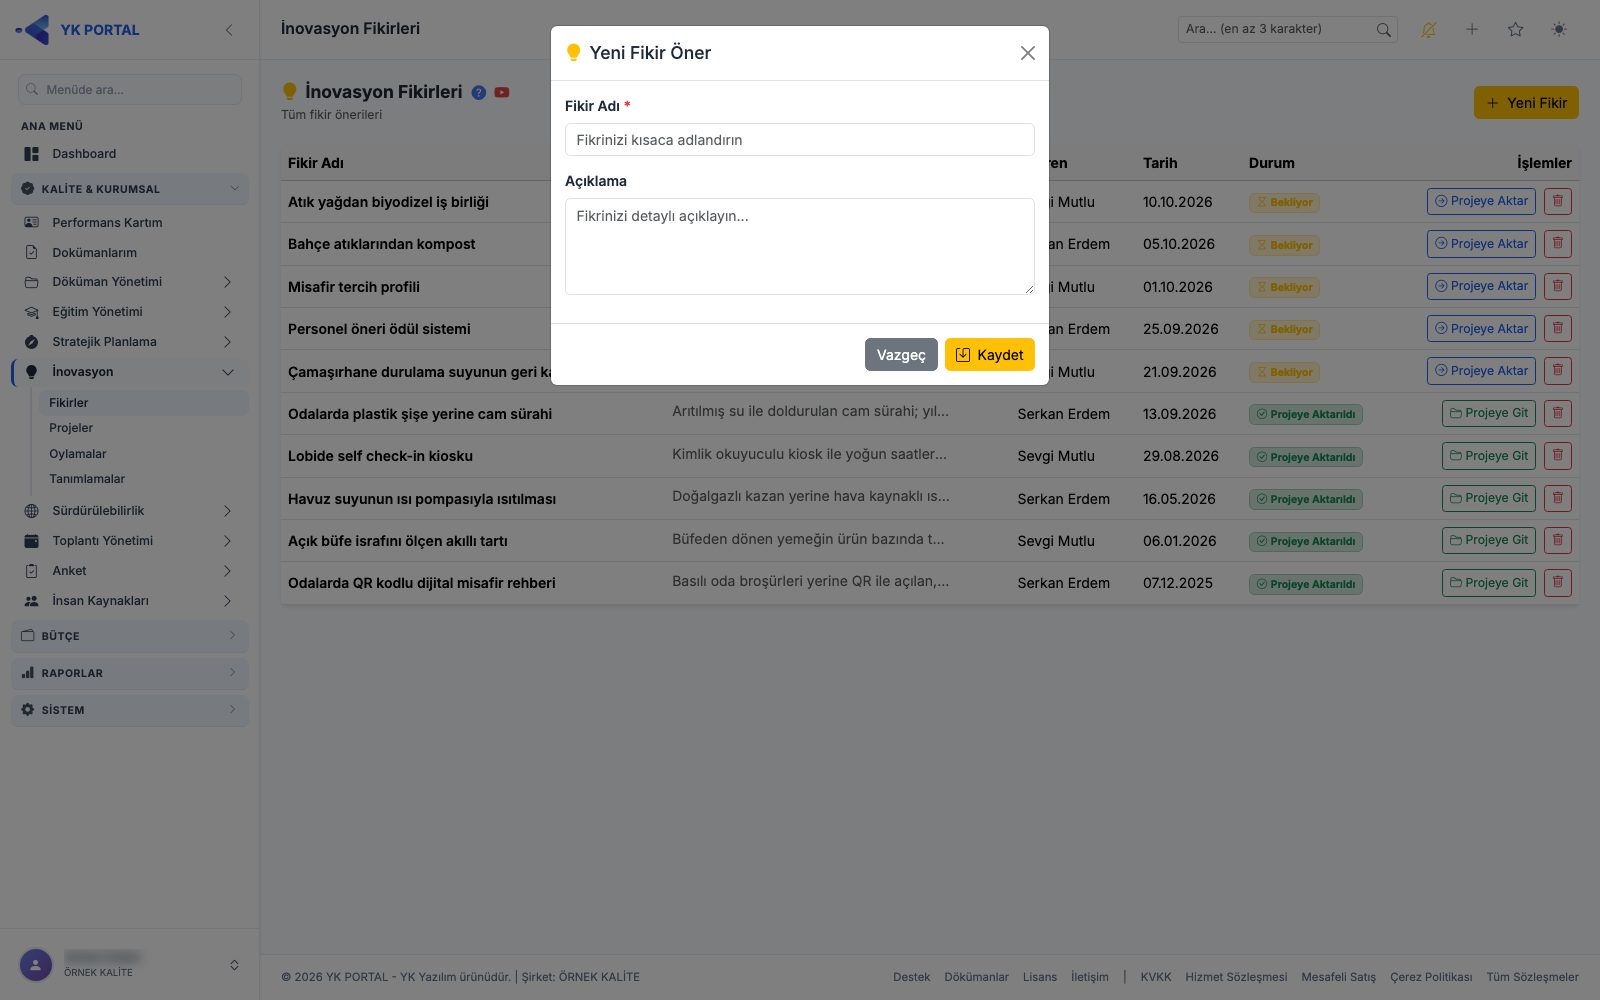The height and width of the screenshot is (1000, 1600).
Task: Click the YK PORTAL logo
Action: [78, 30]
